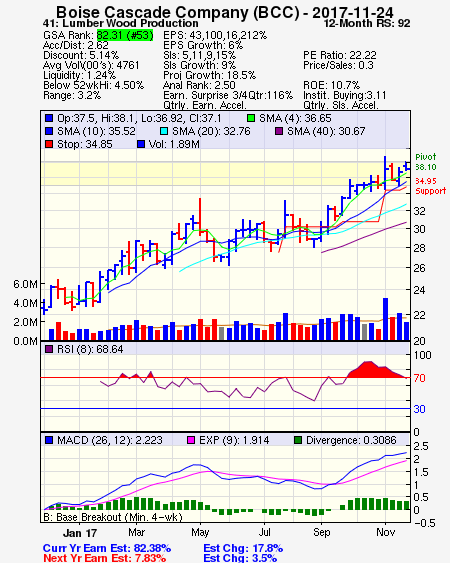Click the Sep date axis label
This screenshot has width=450, height=563.
click(321, 532)
